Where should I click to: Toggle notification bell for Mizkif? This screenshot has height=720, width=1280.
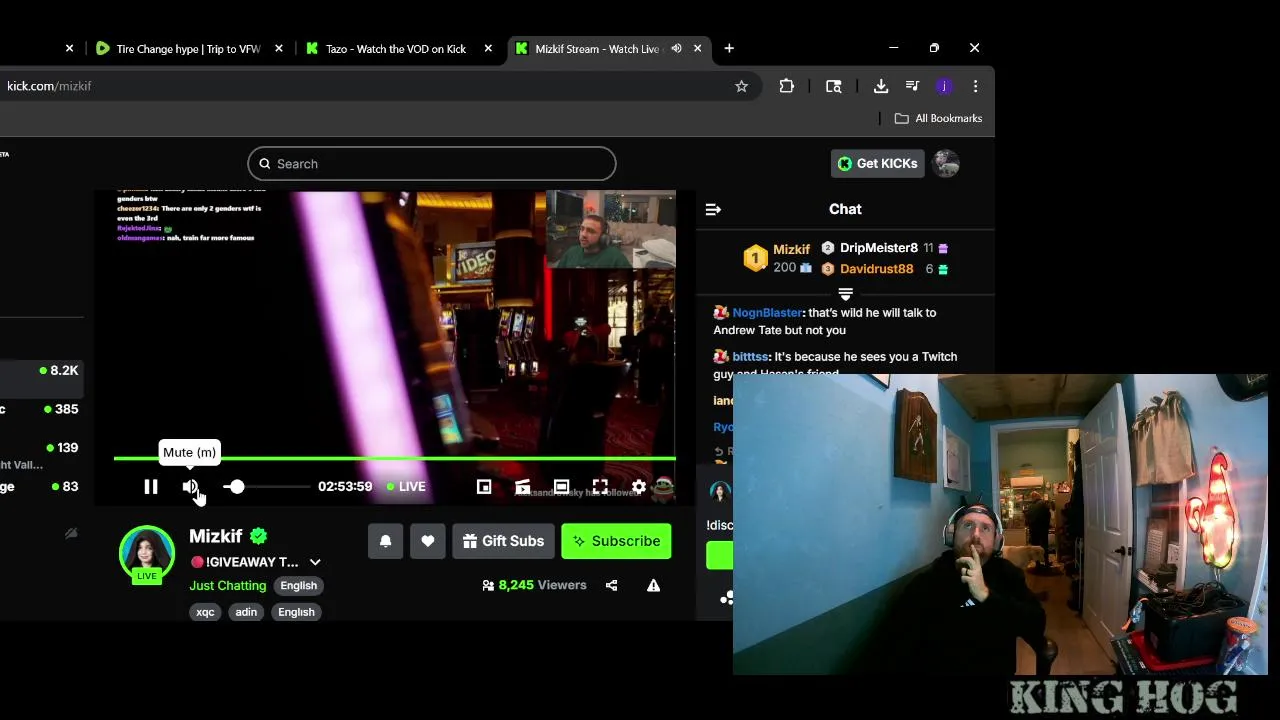[385, 541]
